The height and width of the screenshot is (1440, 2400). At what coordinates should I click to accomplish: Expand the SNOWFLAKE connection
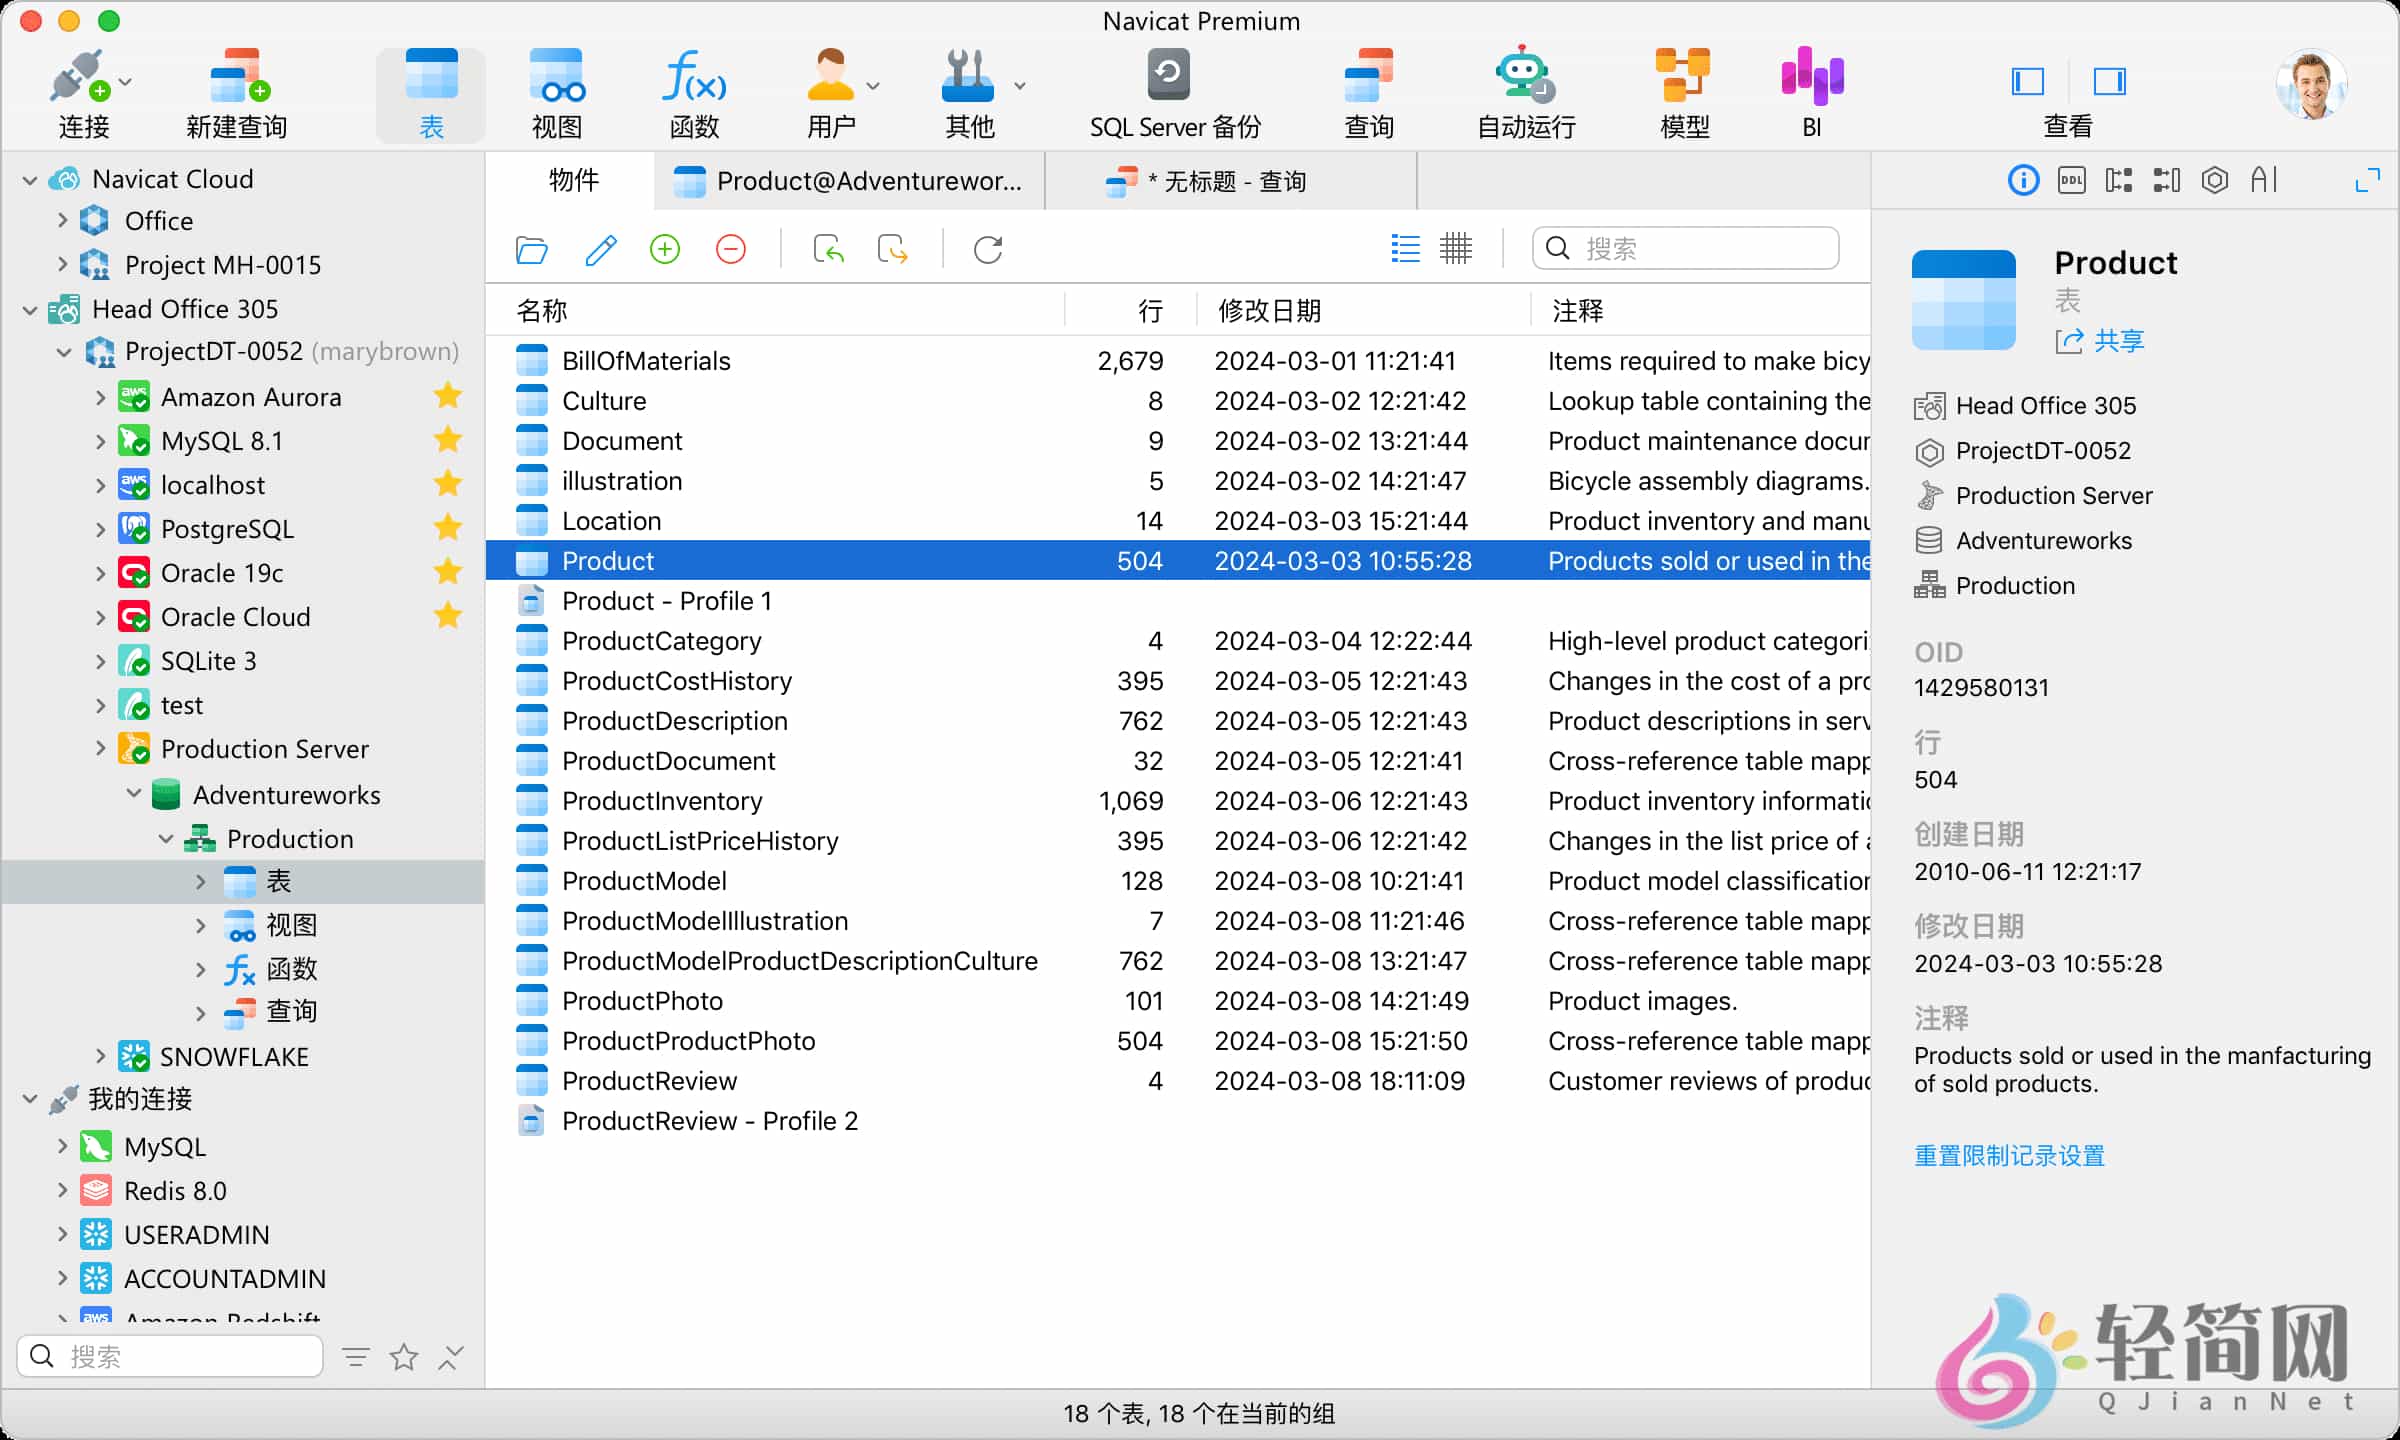click(x=101, y=1055)
